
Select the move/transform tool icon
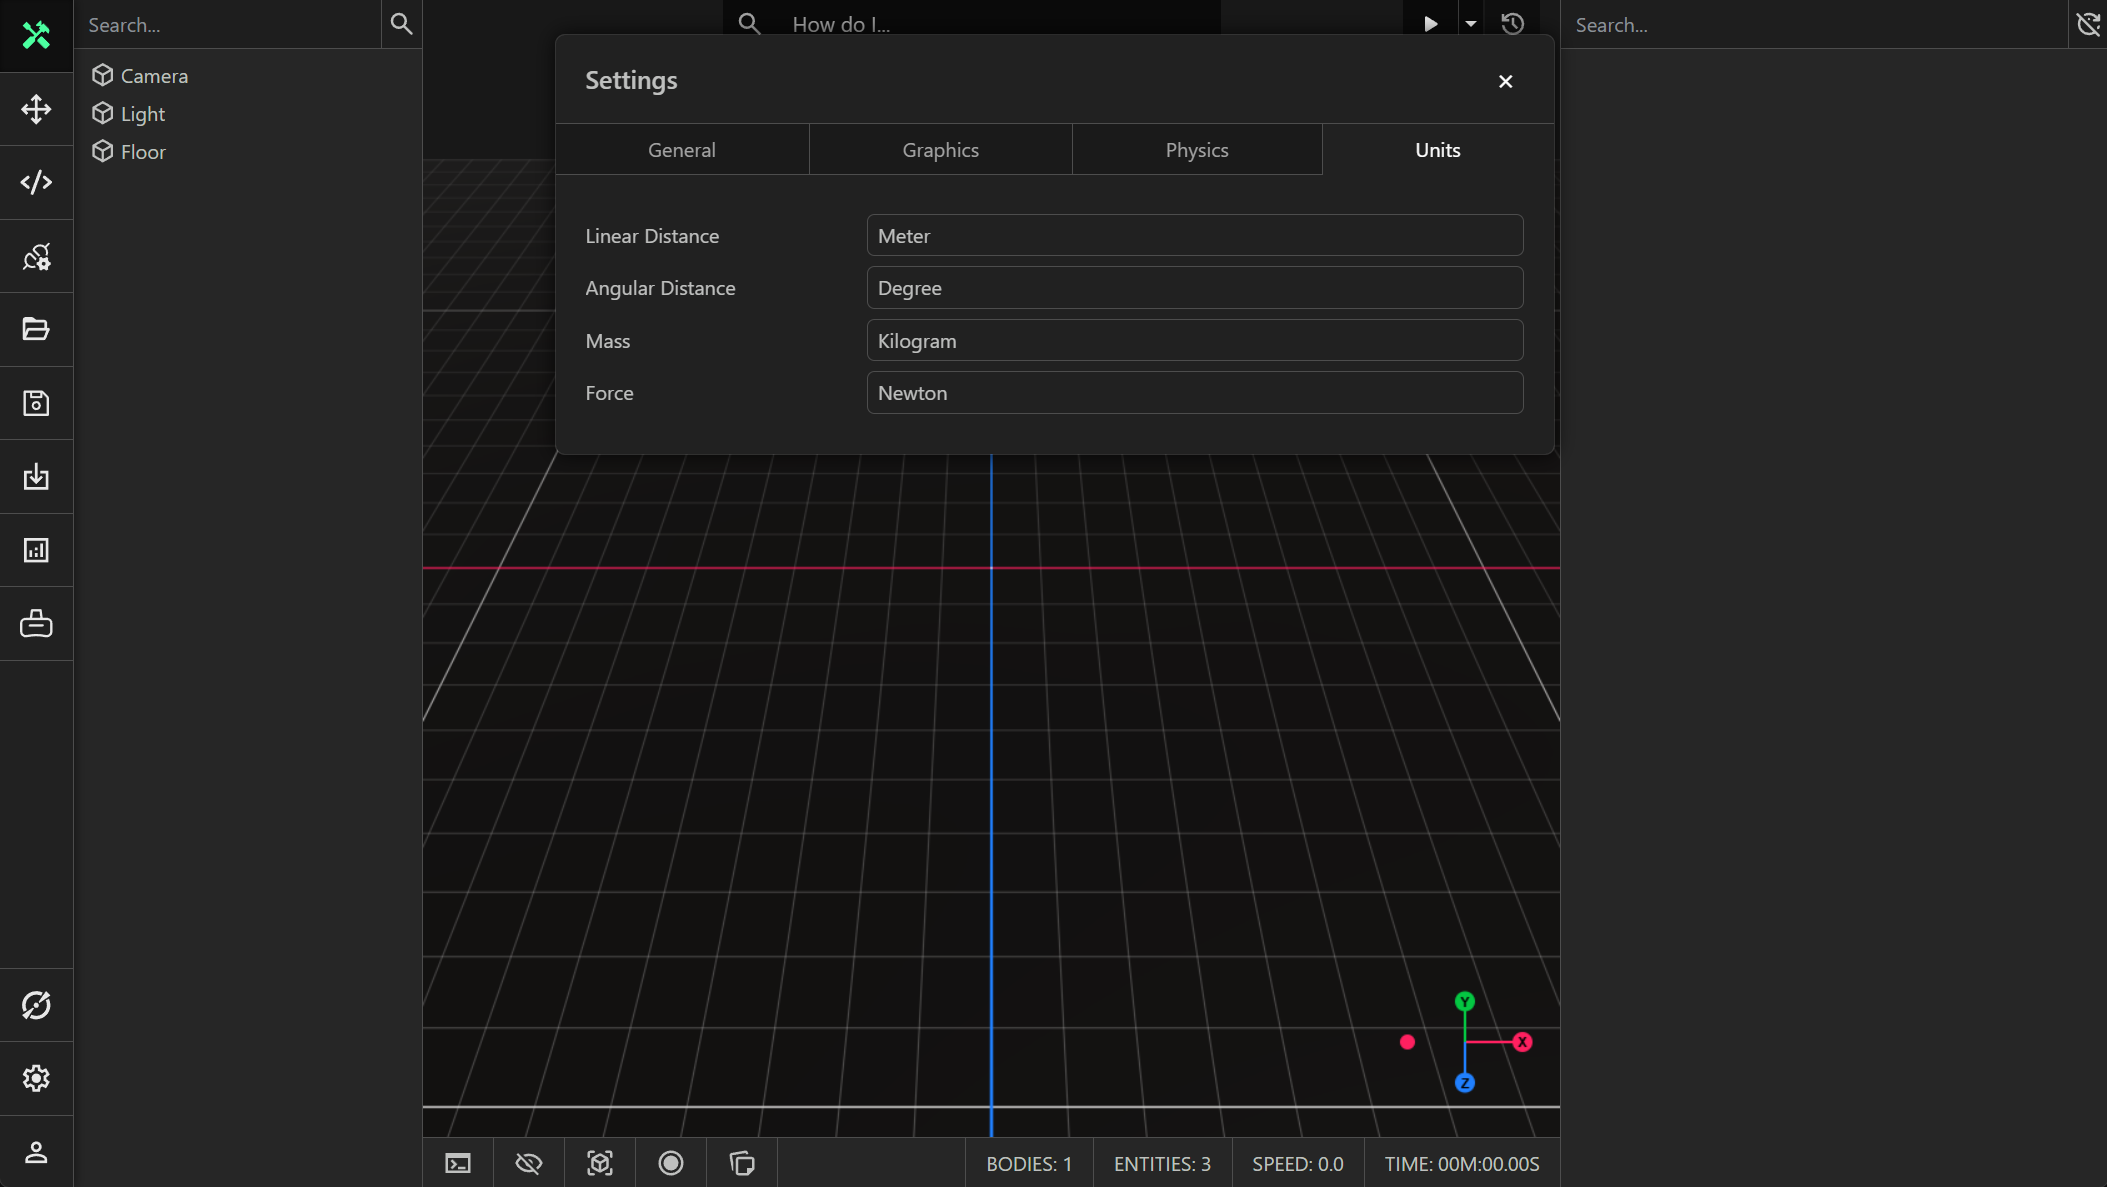[36, 109]
